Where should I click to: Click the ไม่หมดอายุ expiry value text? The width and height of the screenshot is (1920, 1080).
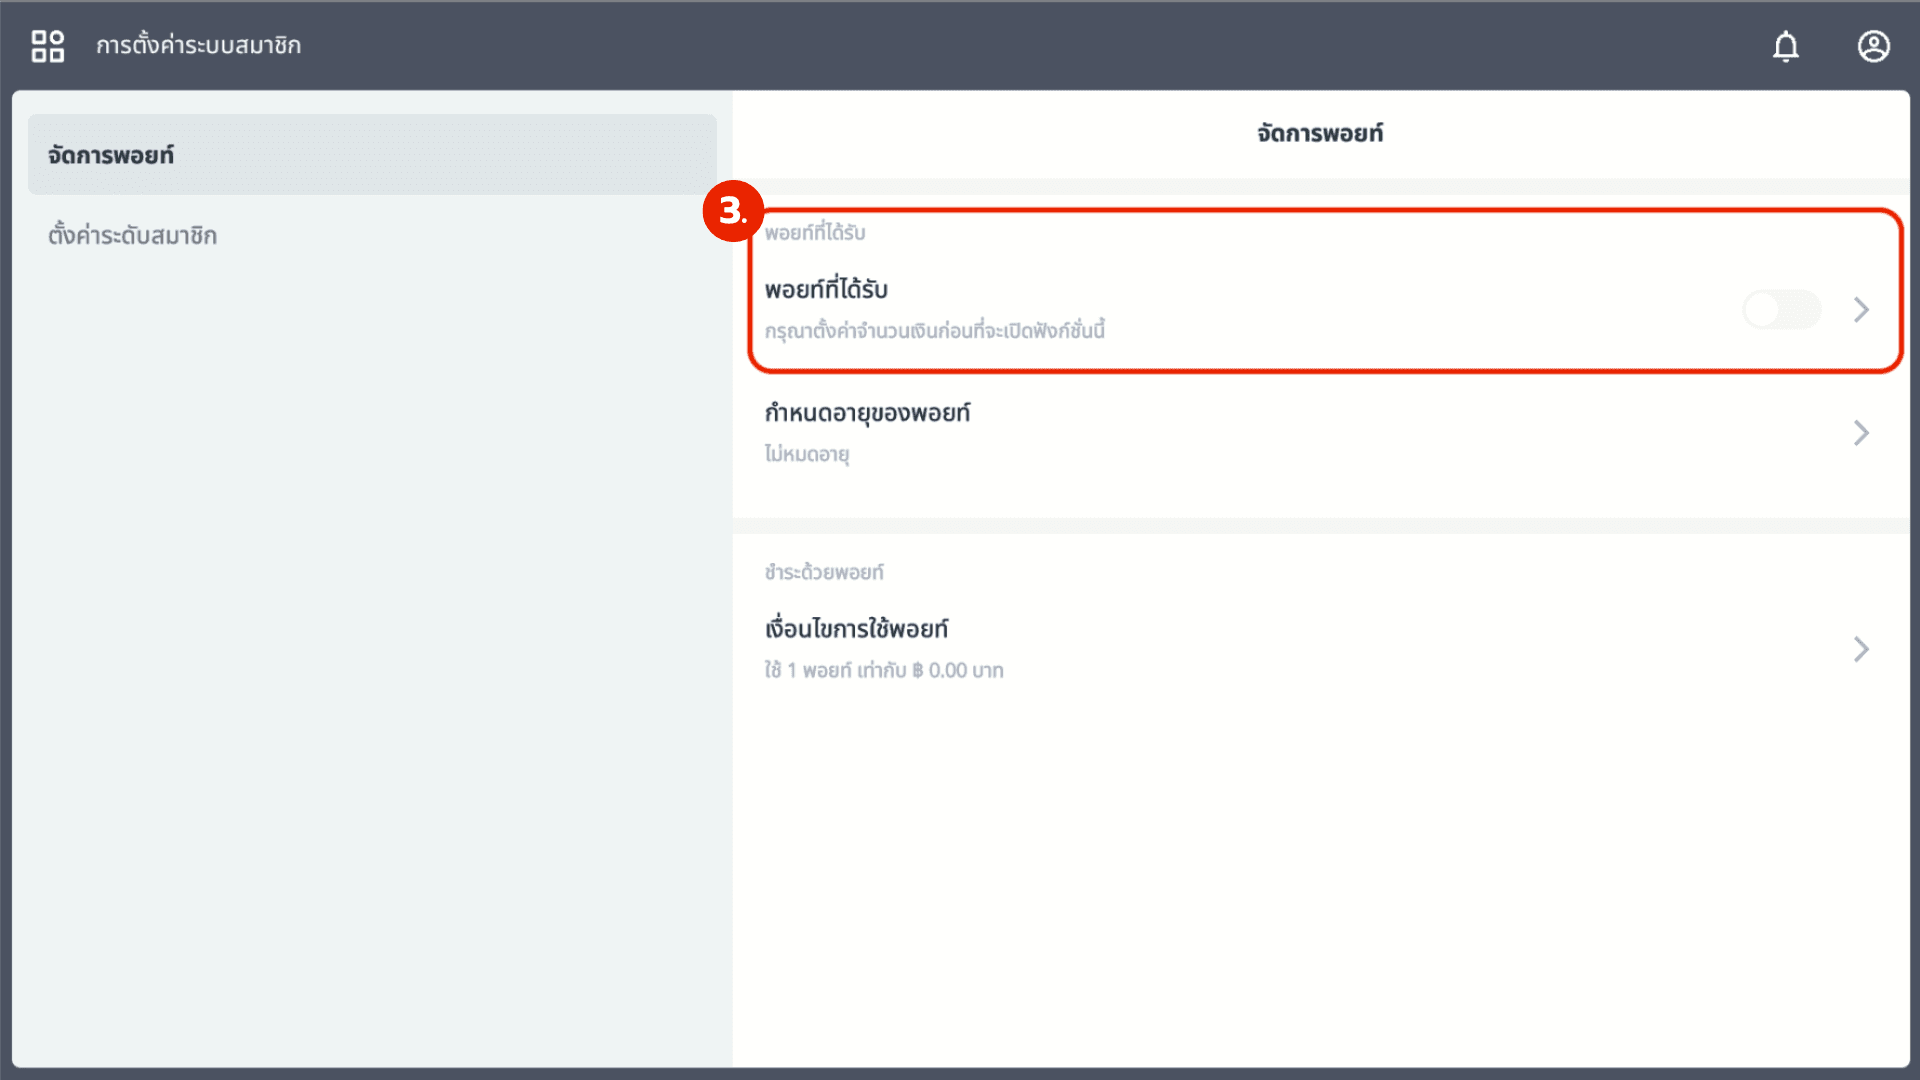807,454
